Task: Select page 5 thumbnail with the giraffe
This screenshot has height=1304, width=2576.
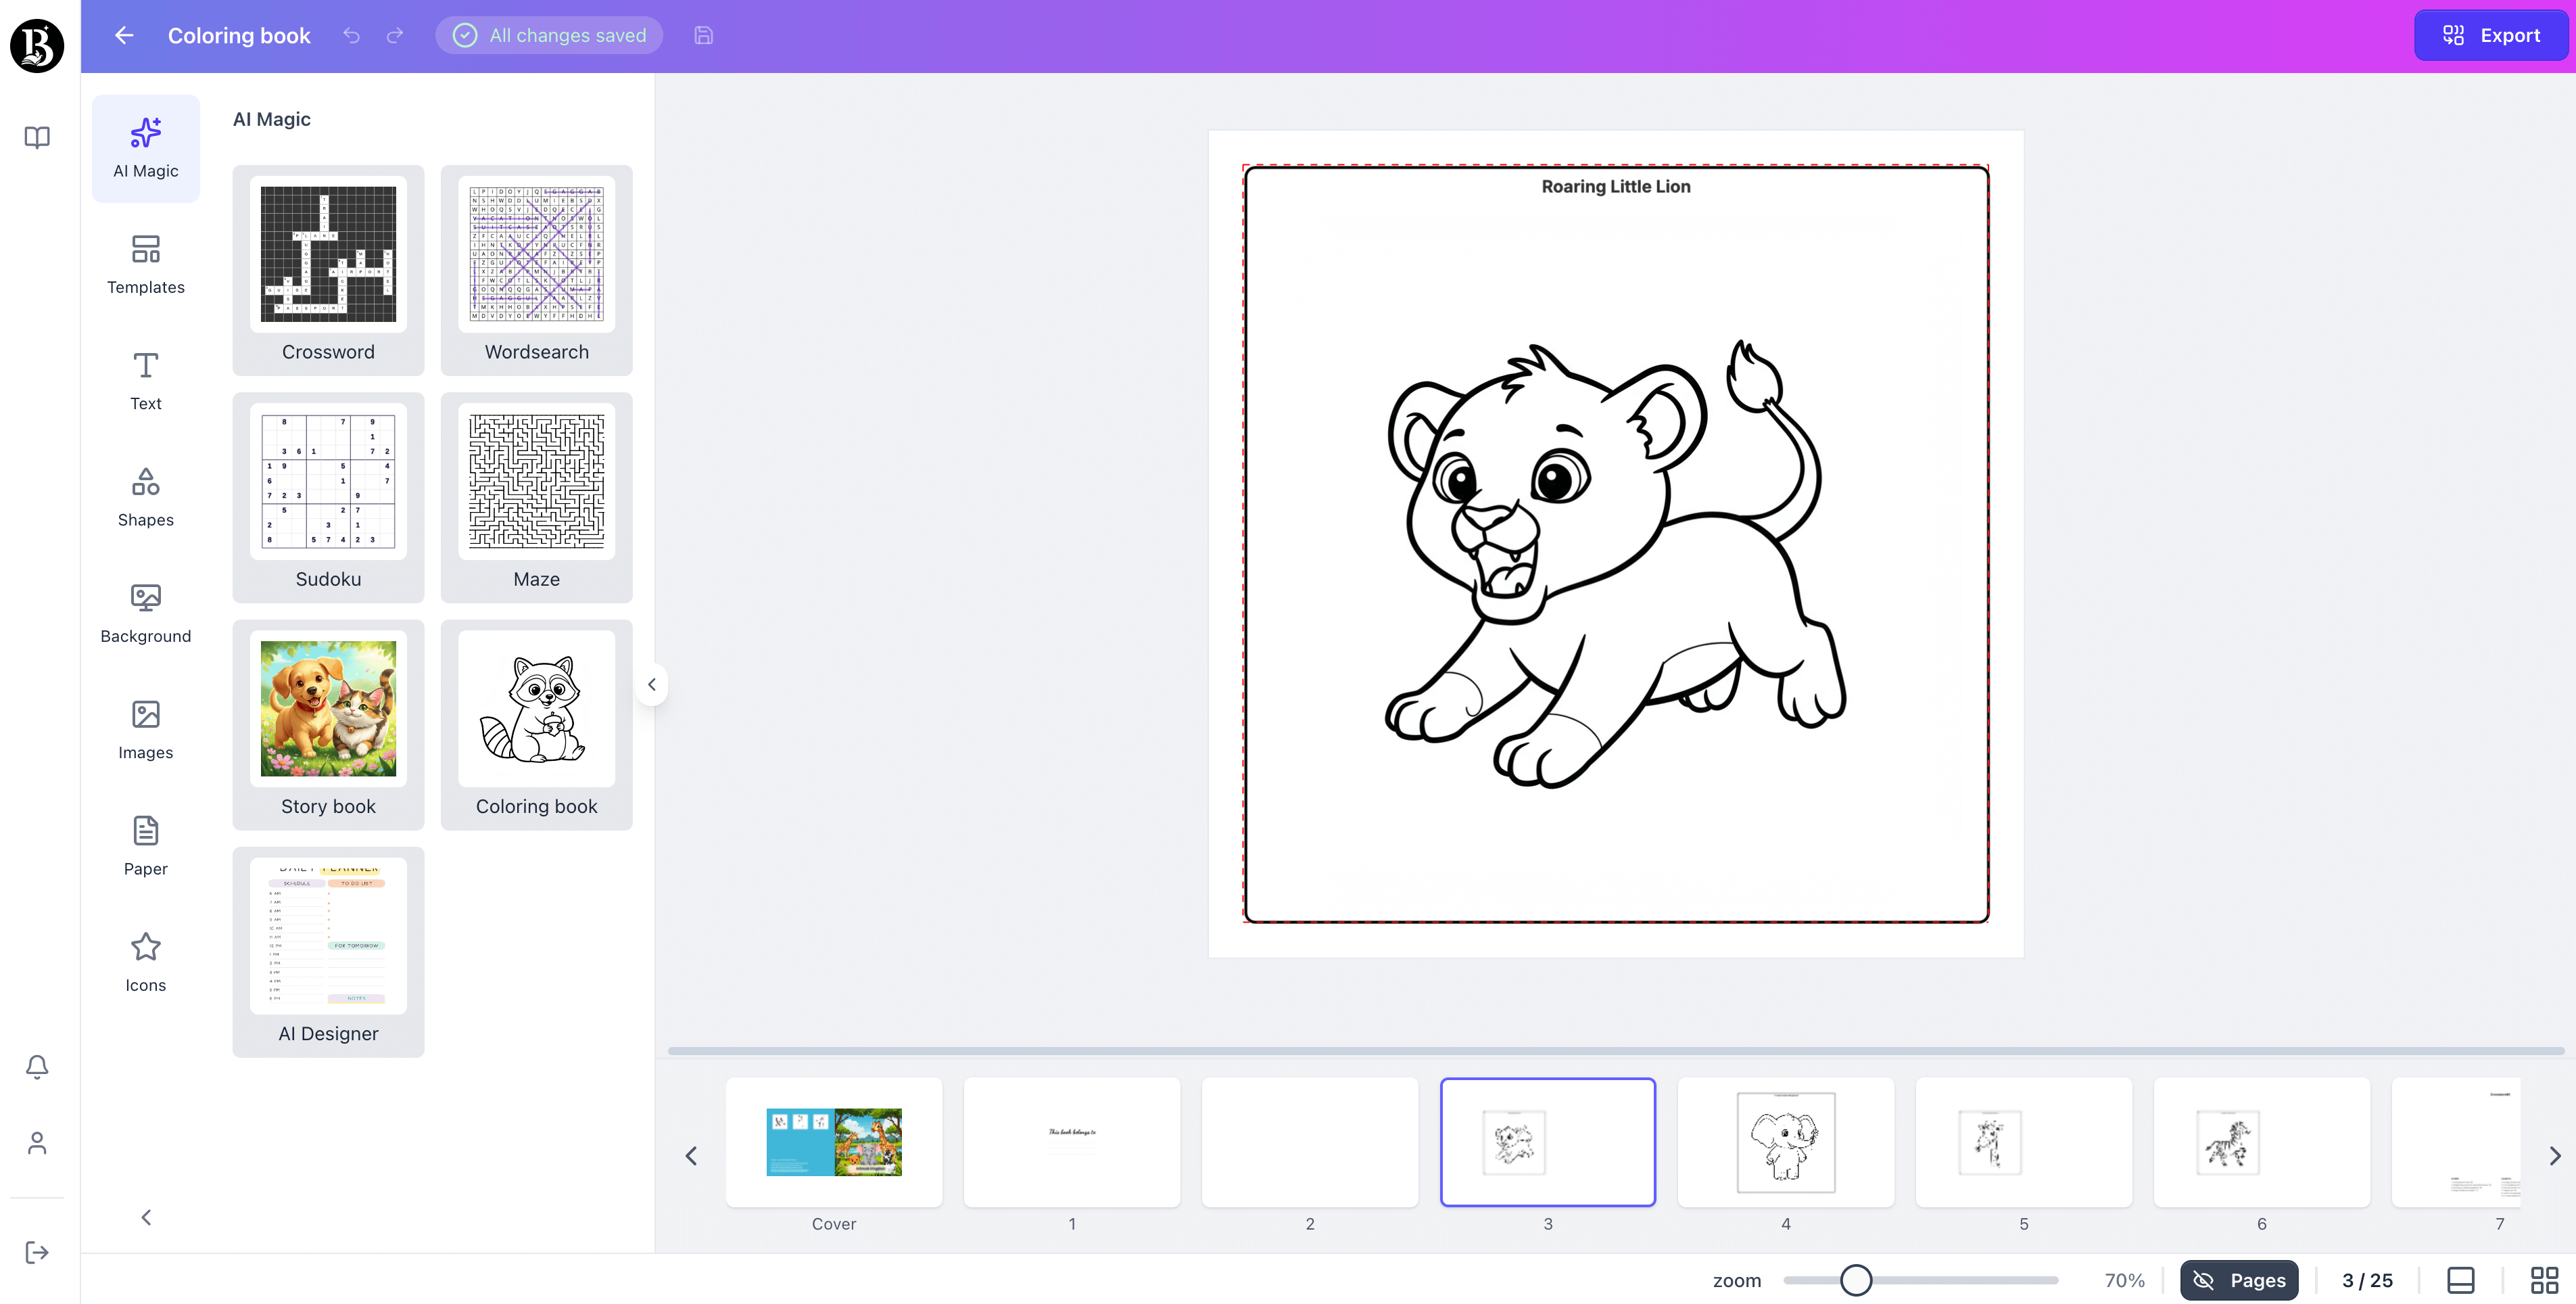Action: click(2024, 1142)
